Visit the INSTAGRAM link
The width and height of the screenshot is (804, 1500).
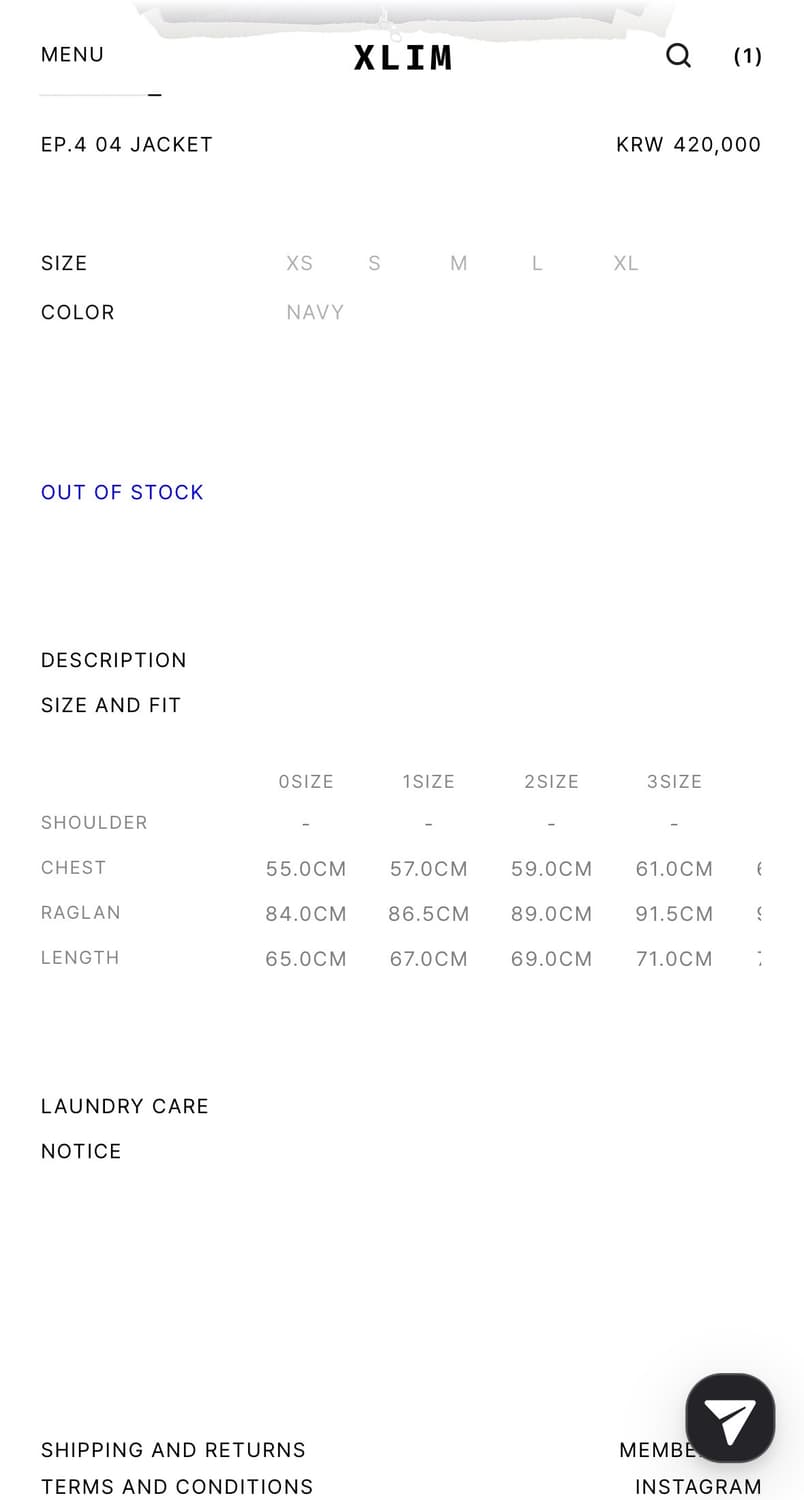[698, 1487]
